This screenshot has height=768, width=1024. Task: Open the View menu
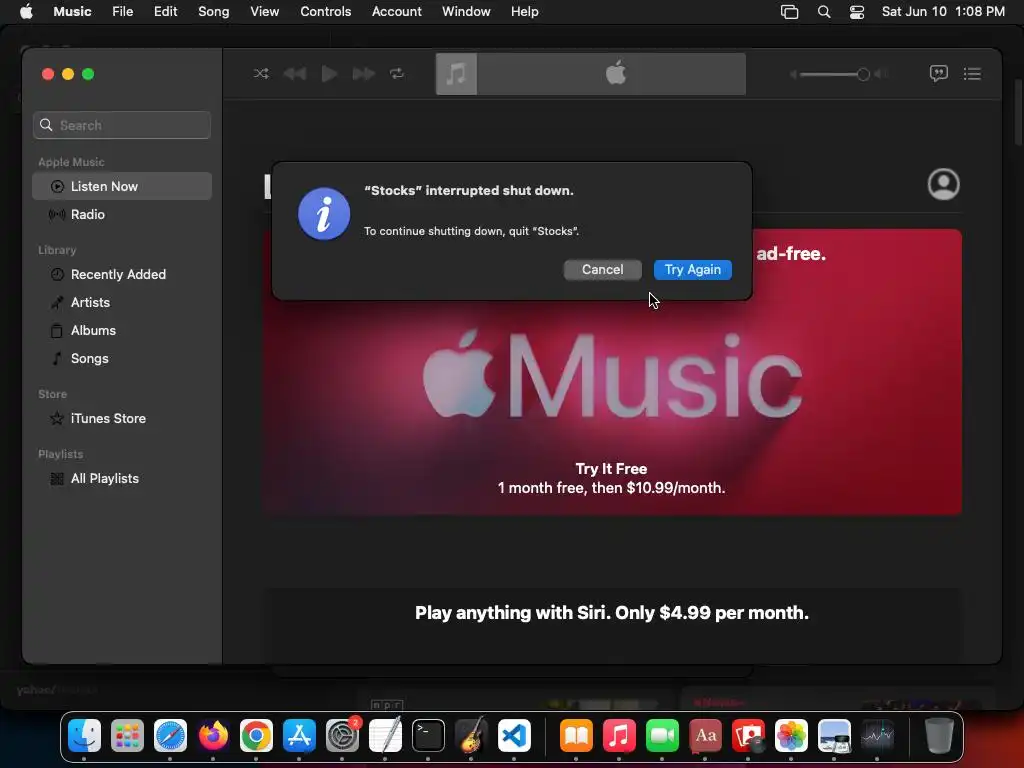tap(264, 12)
